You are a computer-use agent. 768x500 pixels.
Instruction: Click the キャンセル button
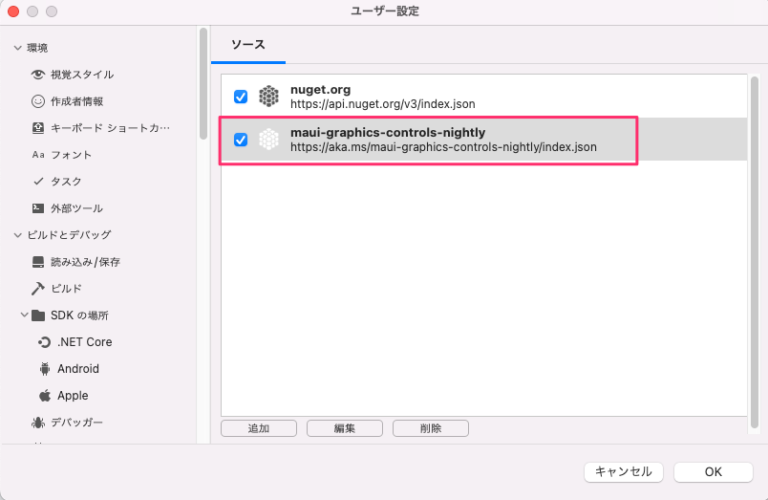pos(624,472)
